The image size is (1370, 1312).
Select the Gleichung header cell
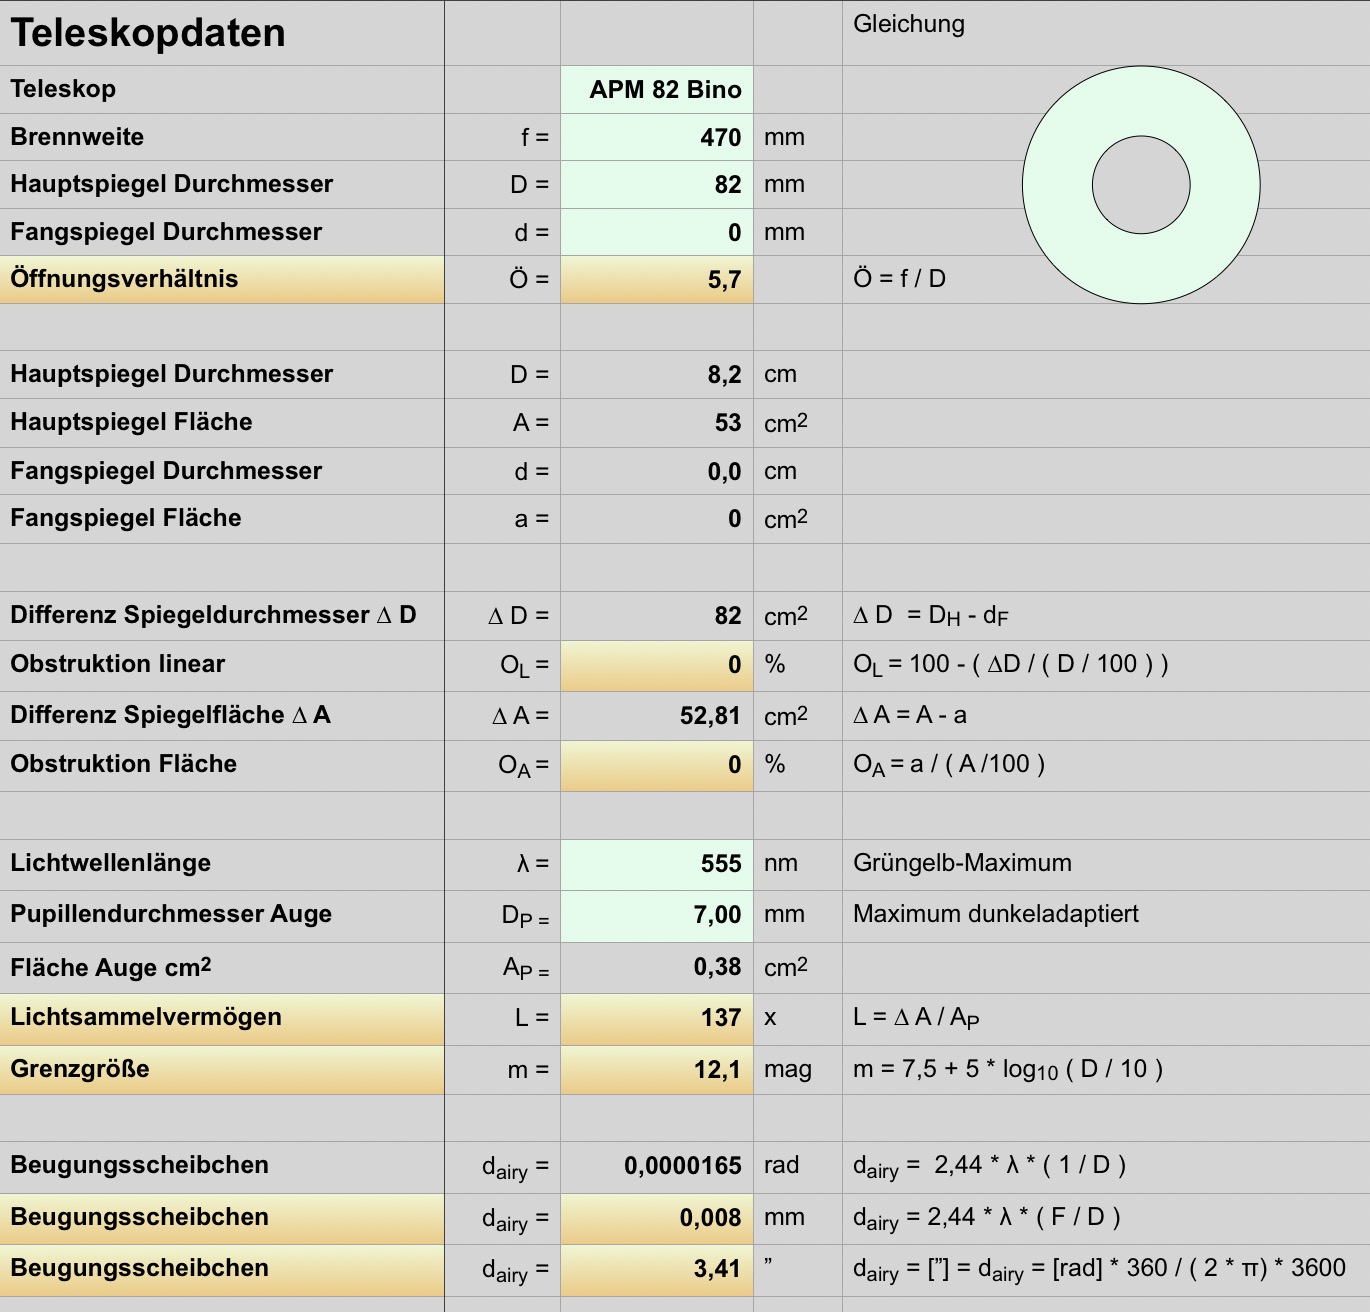click(1106, 33)
